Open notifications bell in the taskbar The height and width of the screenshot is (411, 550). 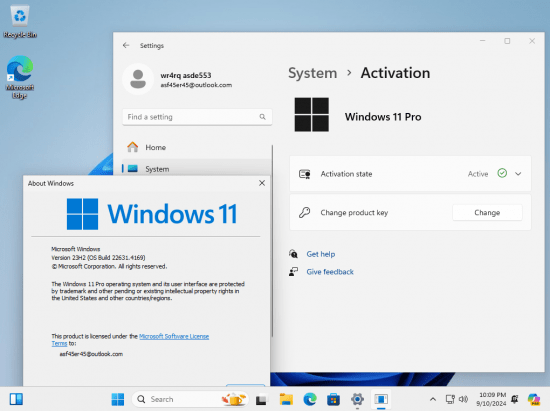pos(515,399)
